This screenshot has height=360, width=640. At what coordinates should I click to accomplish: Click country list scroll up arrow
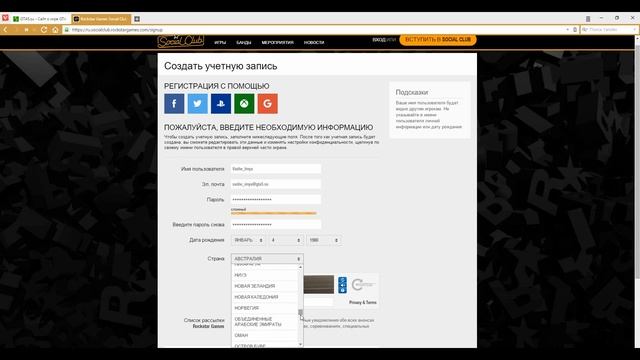(301, 267)
